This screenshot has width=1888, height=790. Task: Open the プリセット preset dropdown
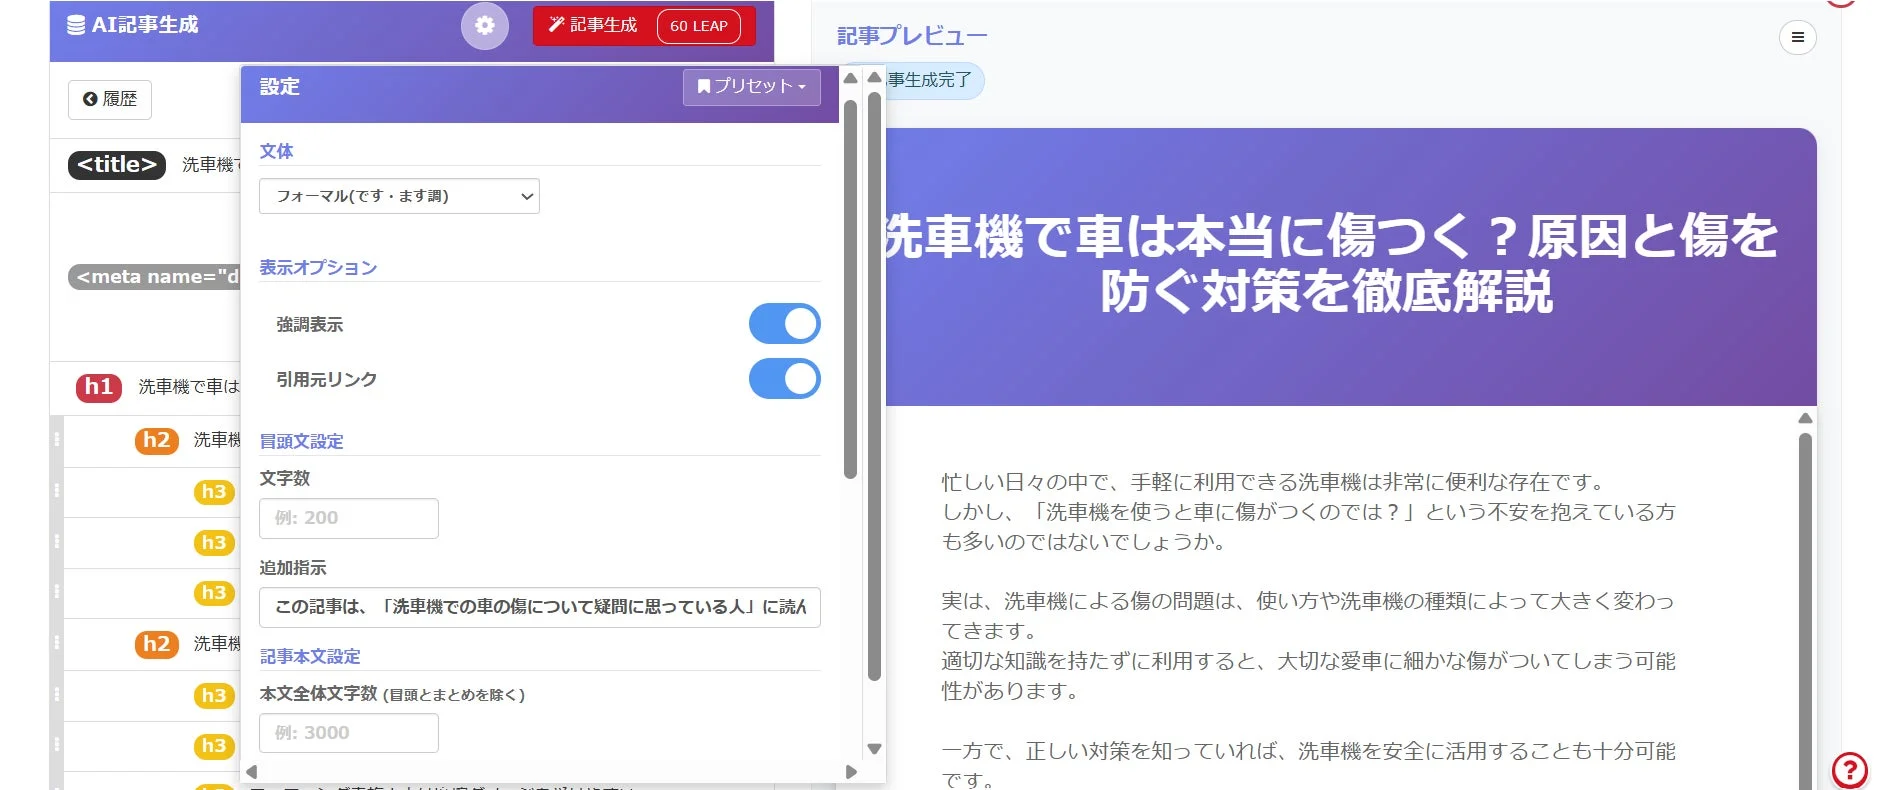[752, 87]
